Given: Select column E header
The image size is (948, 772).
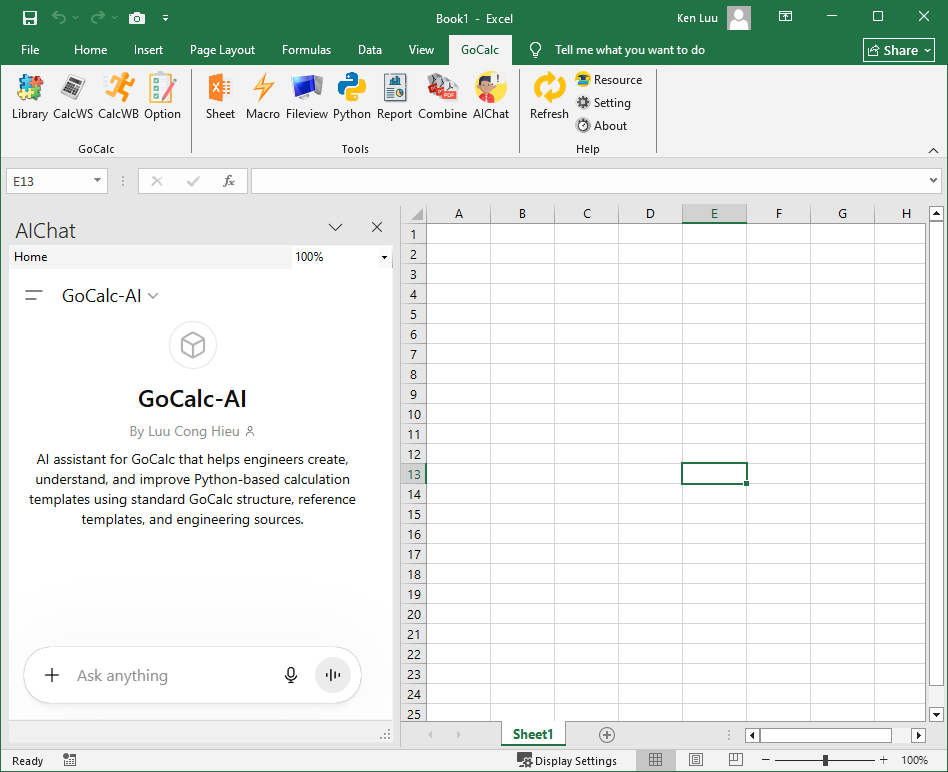Looking at the screenshot, I should (714, 213).
